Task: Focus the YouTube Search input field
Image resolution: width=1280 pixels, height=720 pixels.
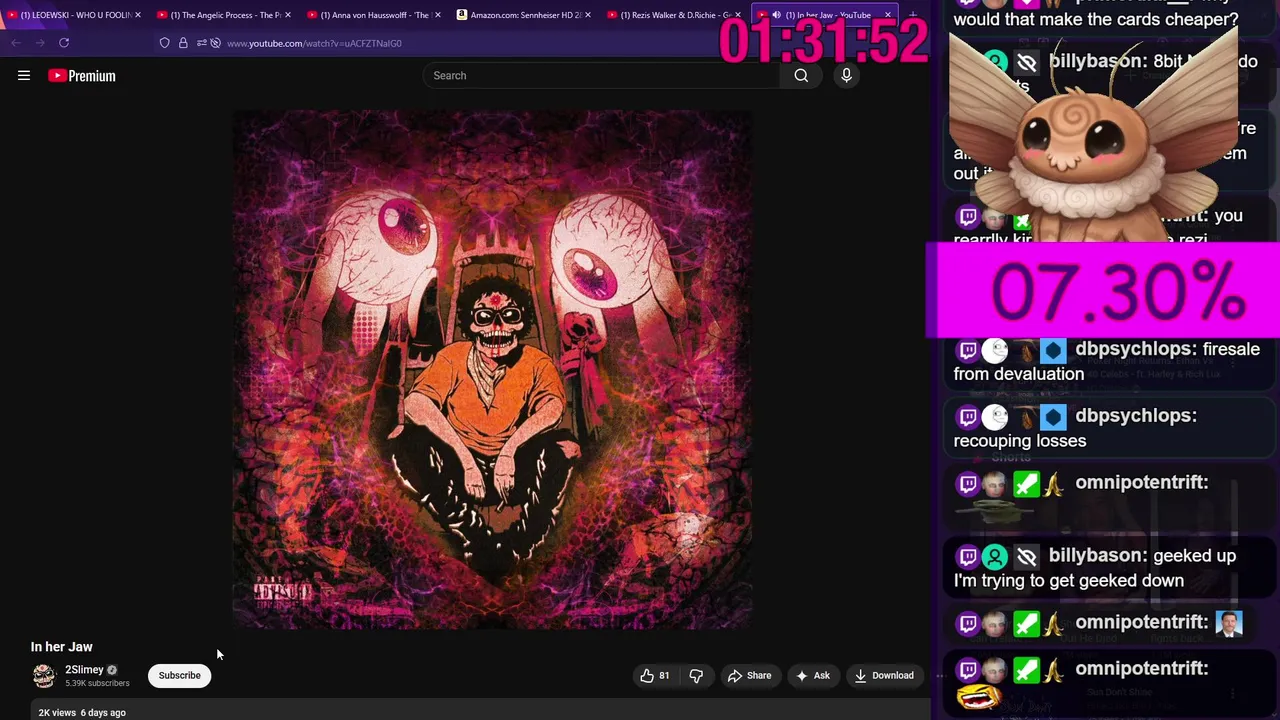Action: [602, 75]
